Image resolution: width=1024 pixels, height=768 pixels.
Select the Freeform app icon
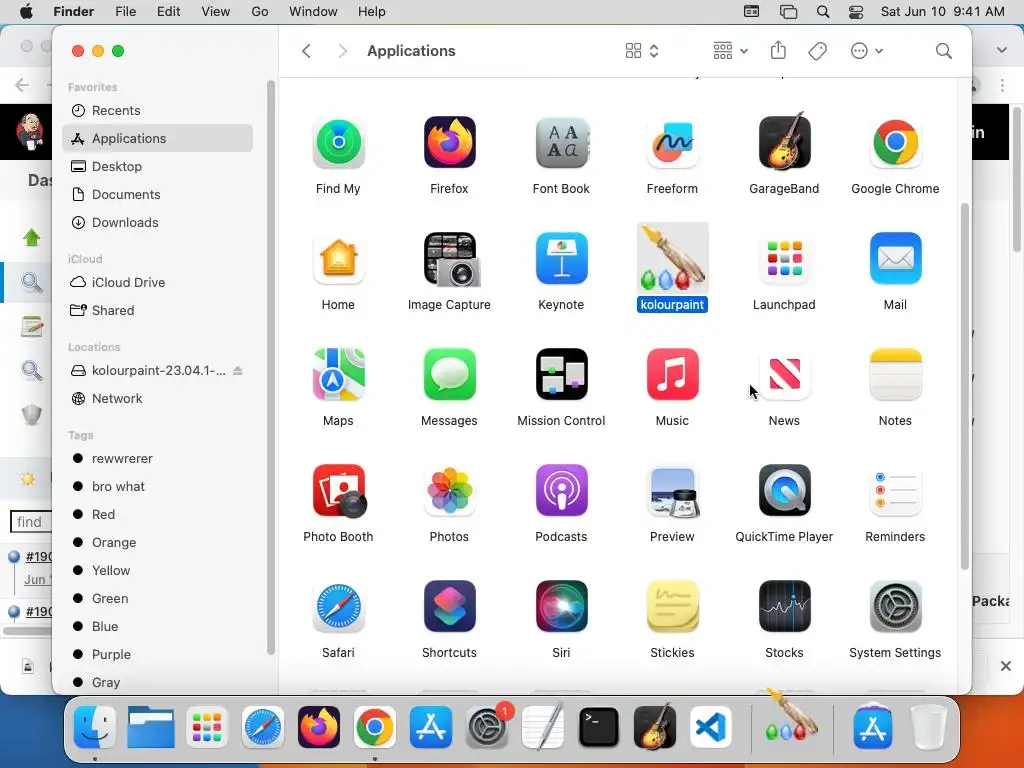pyautogui.click(x=672, y=142)
